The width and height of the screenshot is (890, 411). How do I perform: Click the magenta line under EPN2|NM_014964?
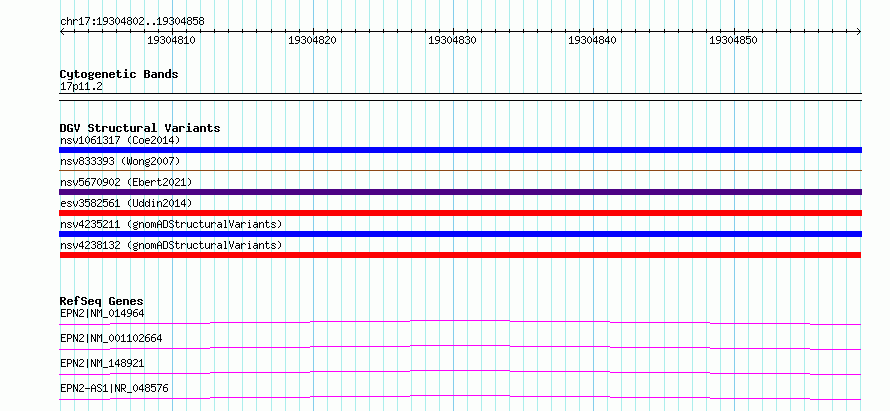[460, 322]
